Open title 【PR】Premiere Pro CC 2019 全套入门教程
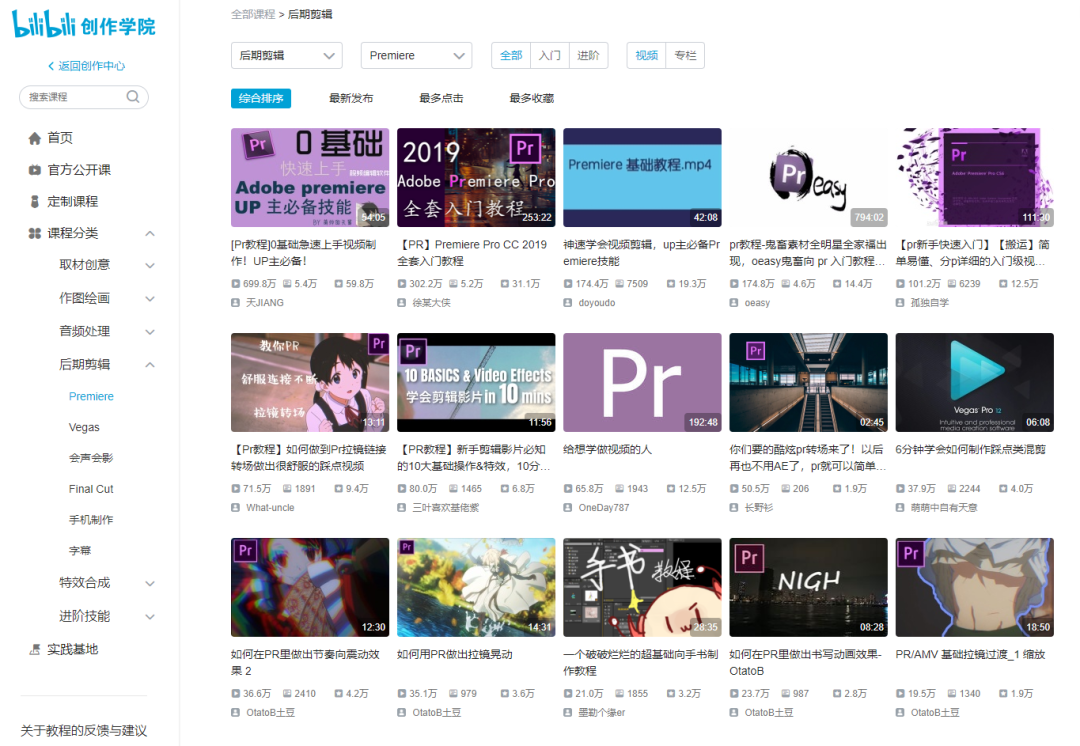Image resolution: width=1080 pixels, height=746 pixels. pyautogui.click(x=472, y=253)
